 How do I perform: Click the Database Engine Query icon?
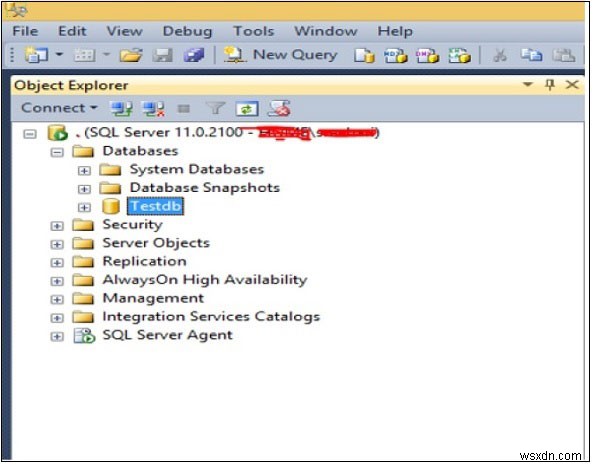[x=365, y=56]
